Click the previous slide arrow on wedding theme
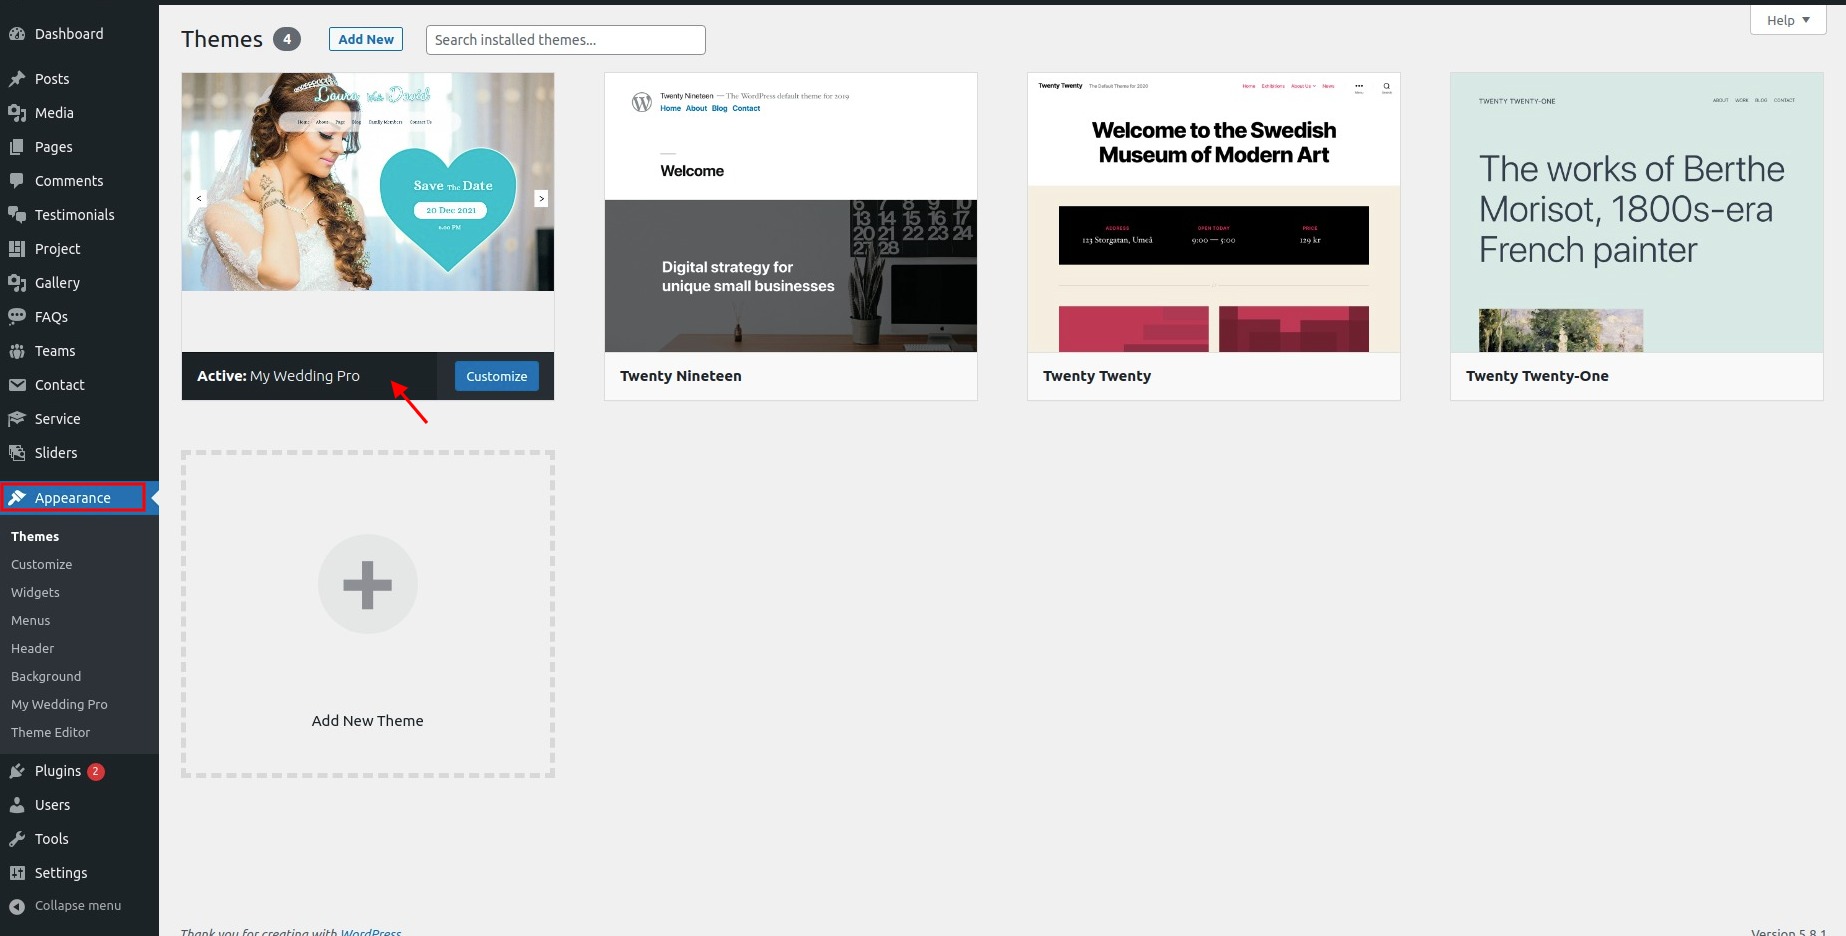 [199, 199]
